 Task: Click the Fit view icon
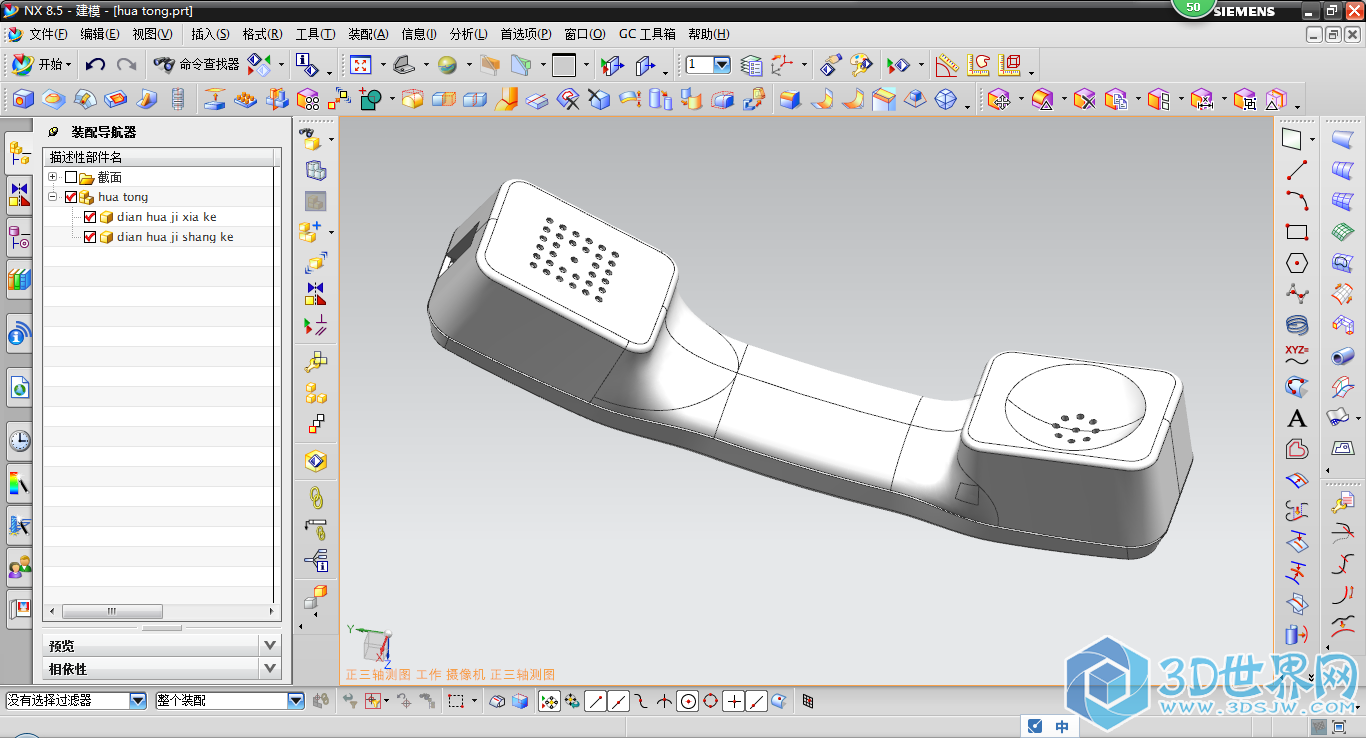click(361, 65)
